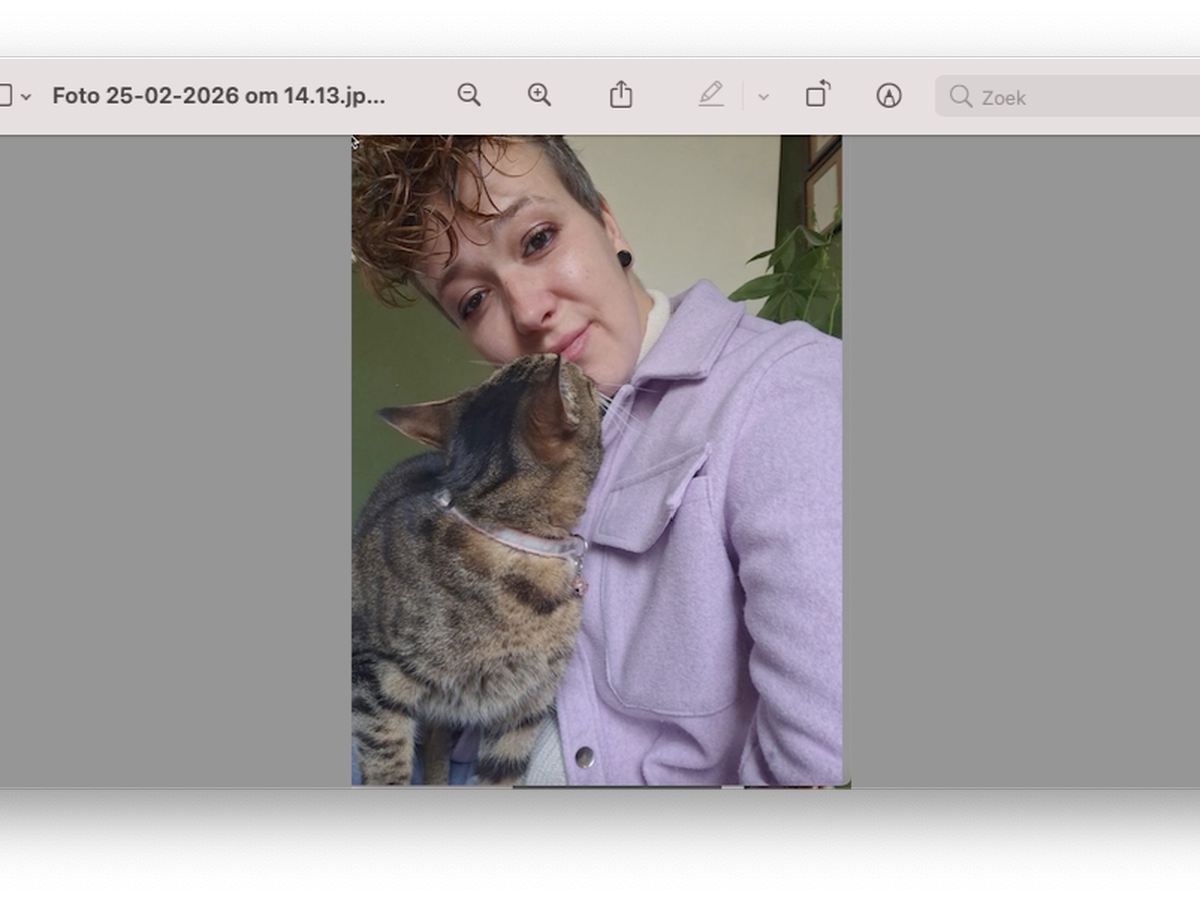
Task: Click the file title Foto 25-02-2026 om 14.13
Action: click(218, 96)
